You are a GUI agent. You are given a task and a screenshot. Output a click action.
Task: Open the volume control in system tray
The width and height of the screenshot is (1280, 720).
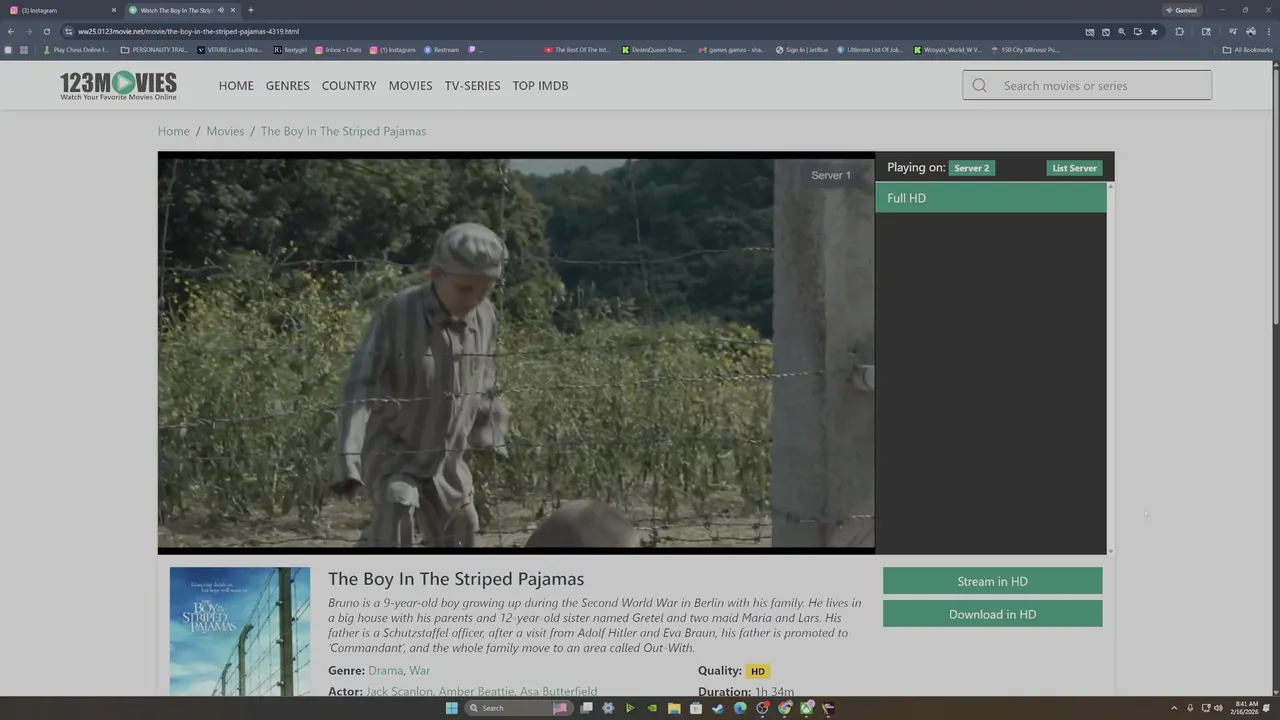(1218, 708)
